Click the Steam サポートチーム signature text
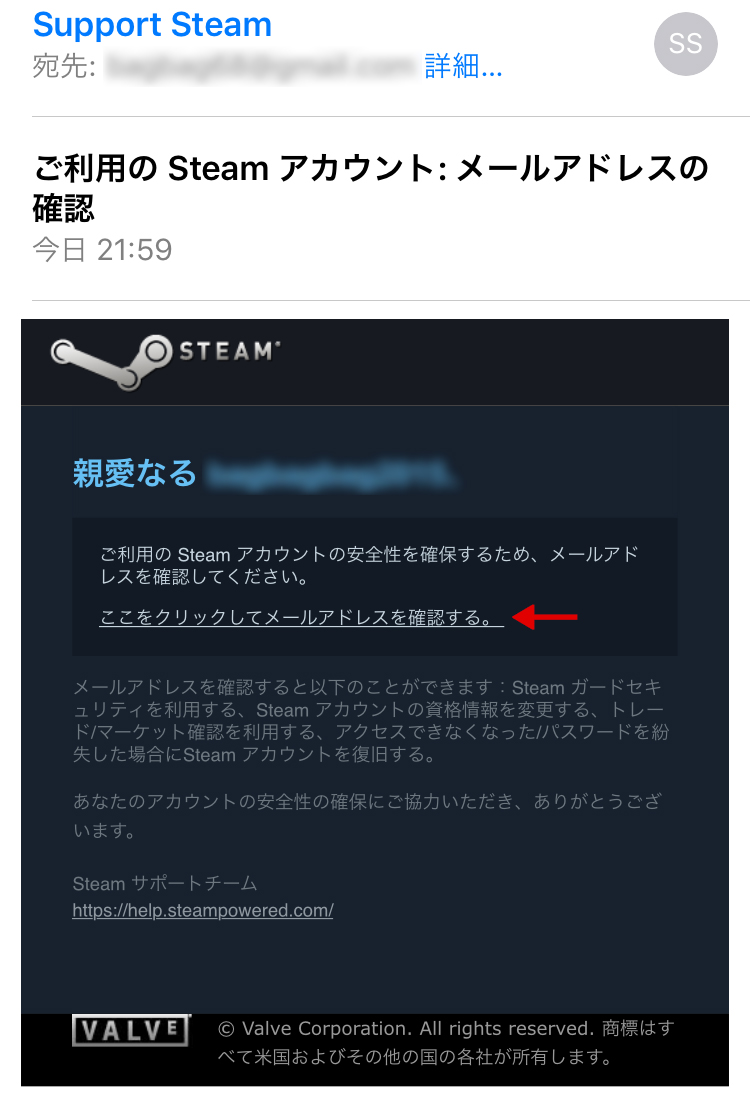 [164, 883]
